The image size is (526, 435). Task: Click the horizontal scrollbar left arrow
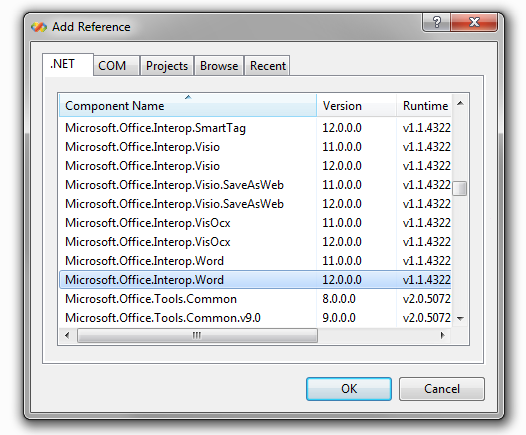(67, 335)
